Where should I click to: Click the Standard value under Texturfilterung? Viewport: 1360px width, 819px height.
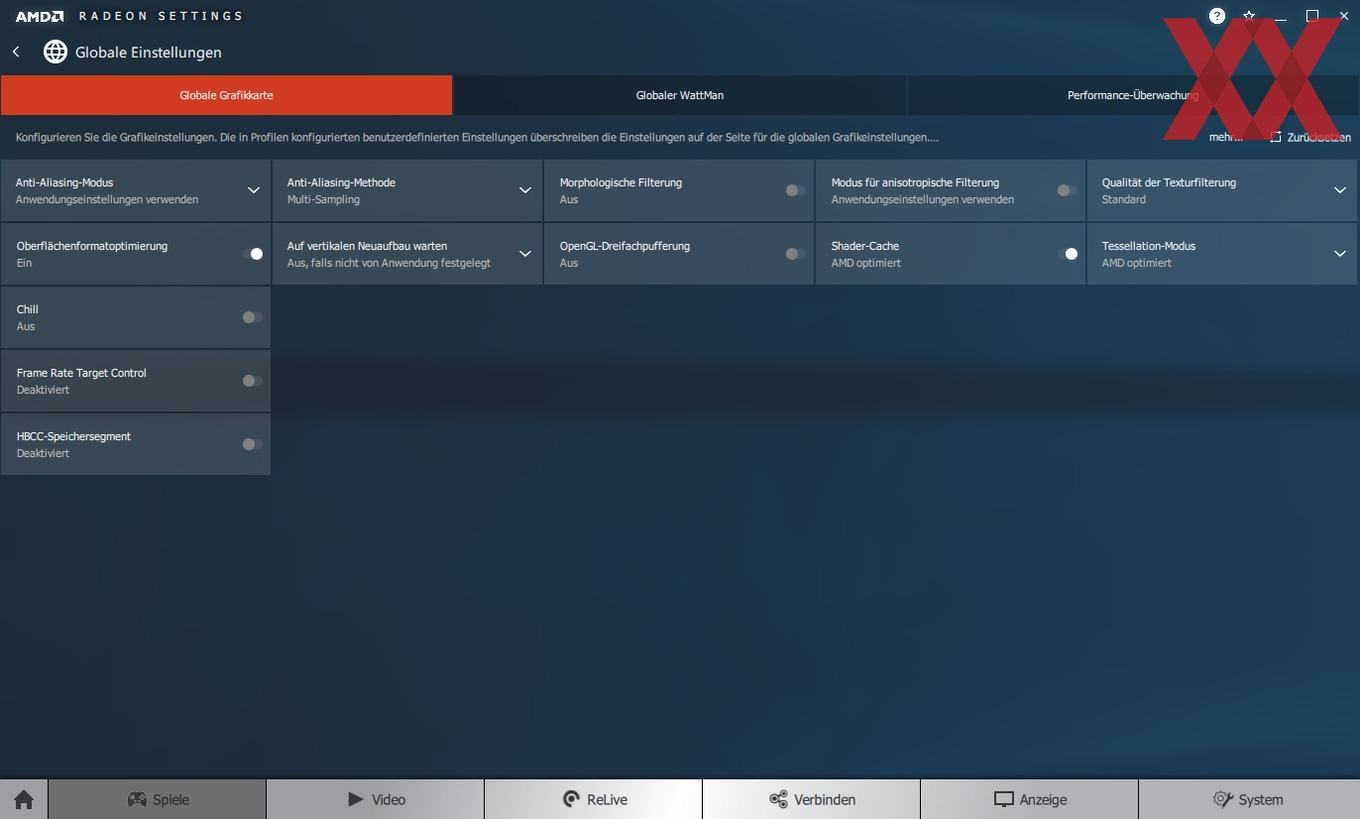click(1124, 200)
